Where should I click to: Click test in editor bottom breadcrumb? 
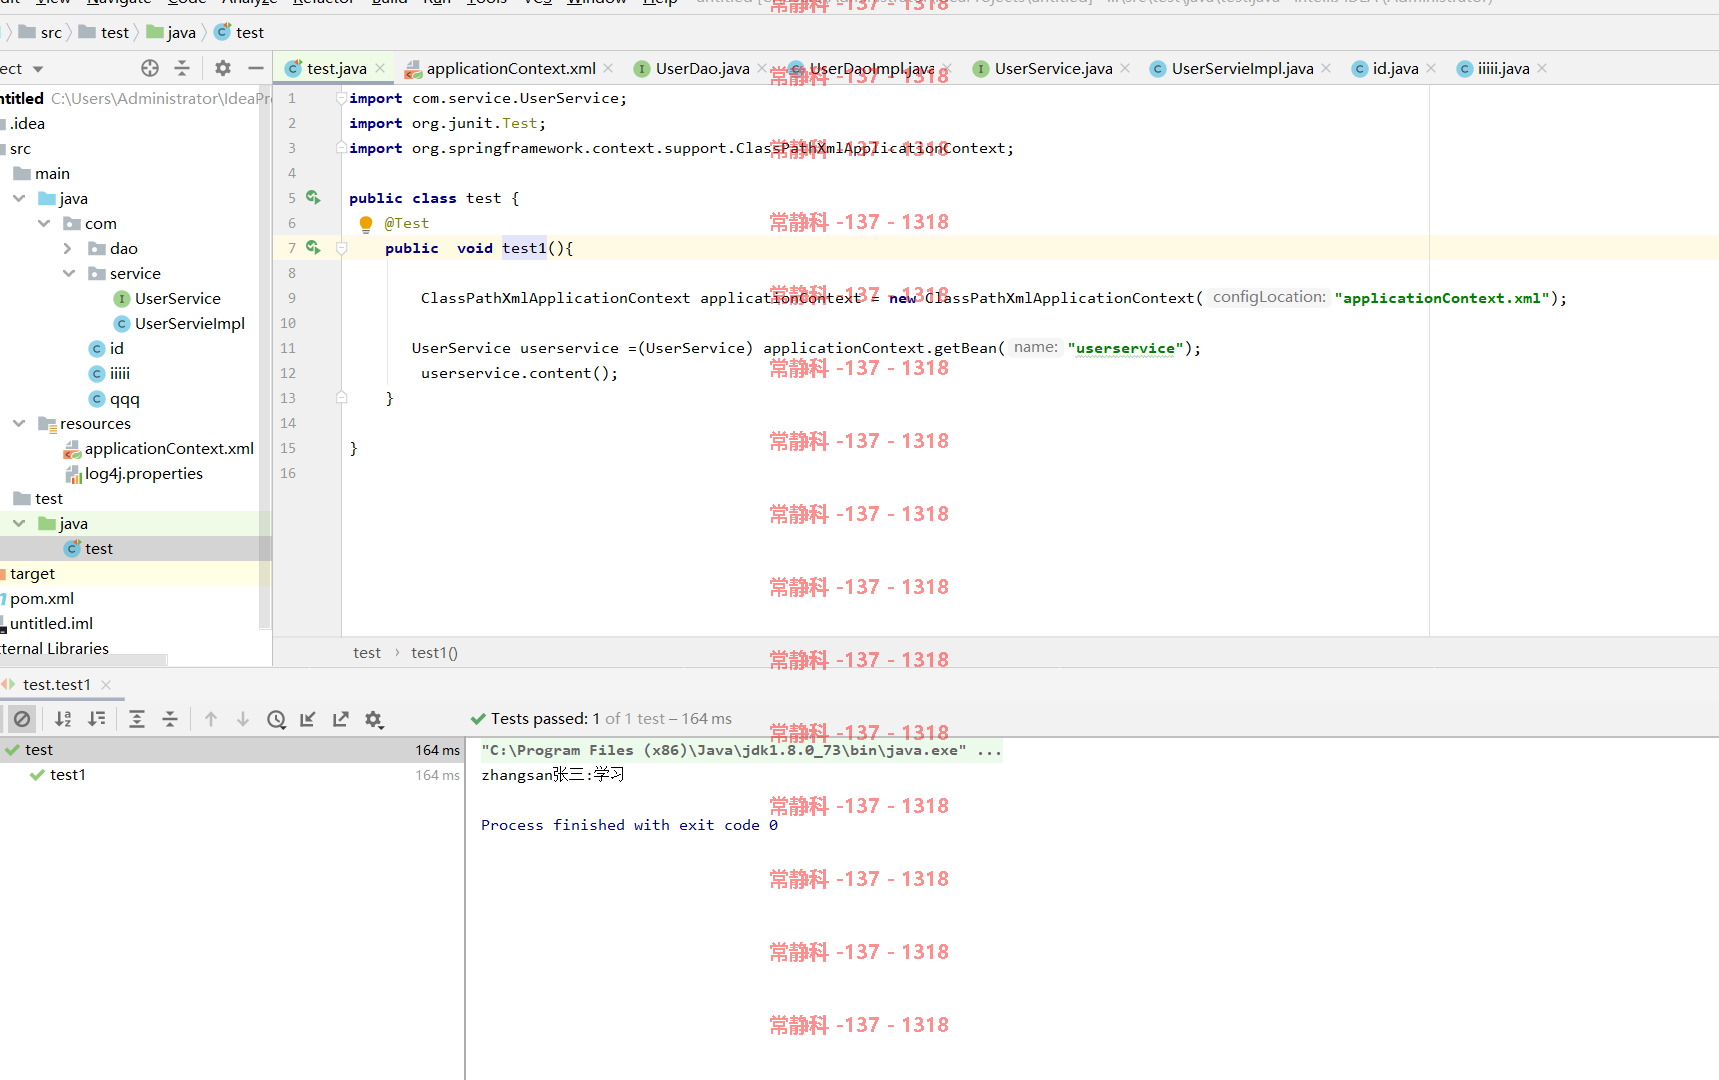pos(367,652)
